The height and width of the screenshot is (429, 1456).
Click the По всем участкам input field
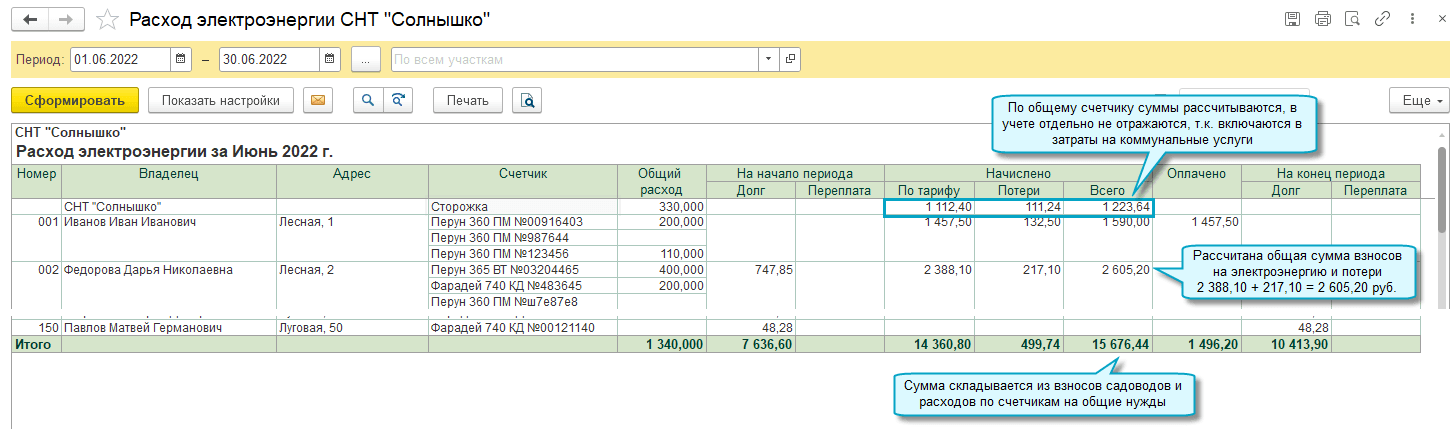(x=573, y=59)
